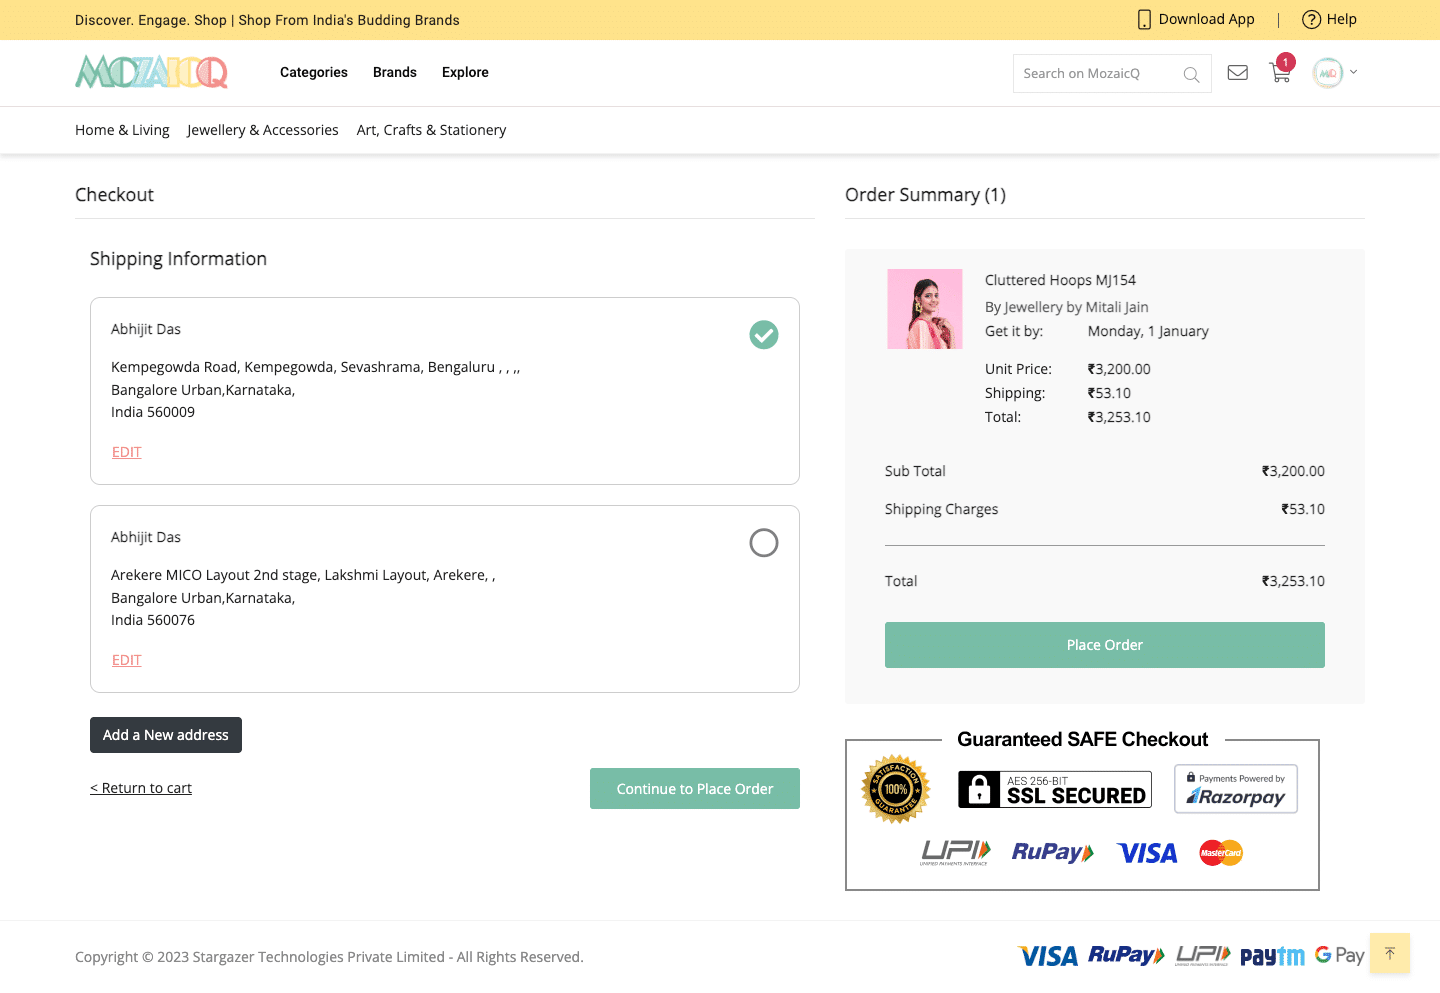
Task: Expand the profile dropdown chevron
Action: click(1354, 72)
